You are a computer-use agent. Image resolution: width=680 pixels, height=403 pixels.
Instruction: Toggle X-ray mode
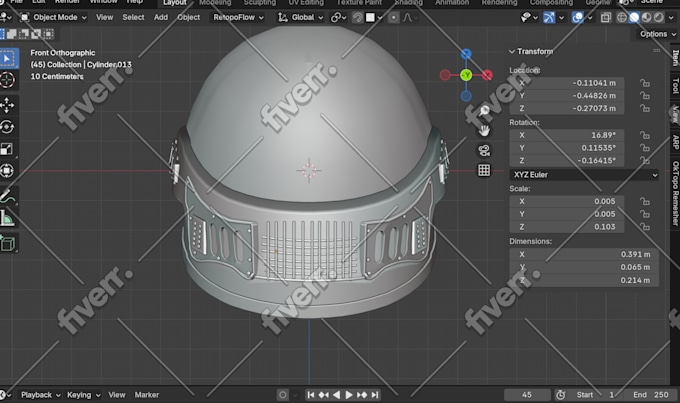pyautogui.click(x=605, y=17)
